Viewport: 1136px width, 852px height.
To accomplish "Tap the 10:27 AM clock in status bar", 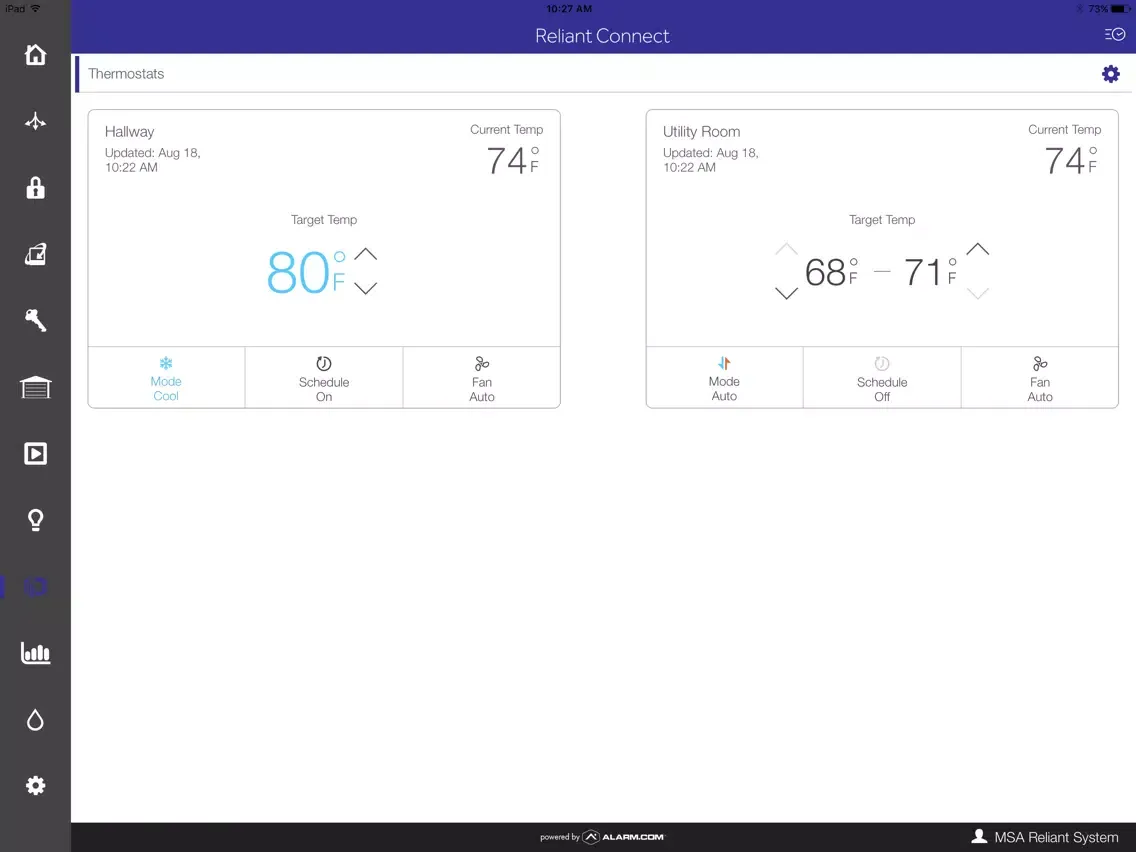I will click(569, 9).
